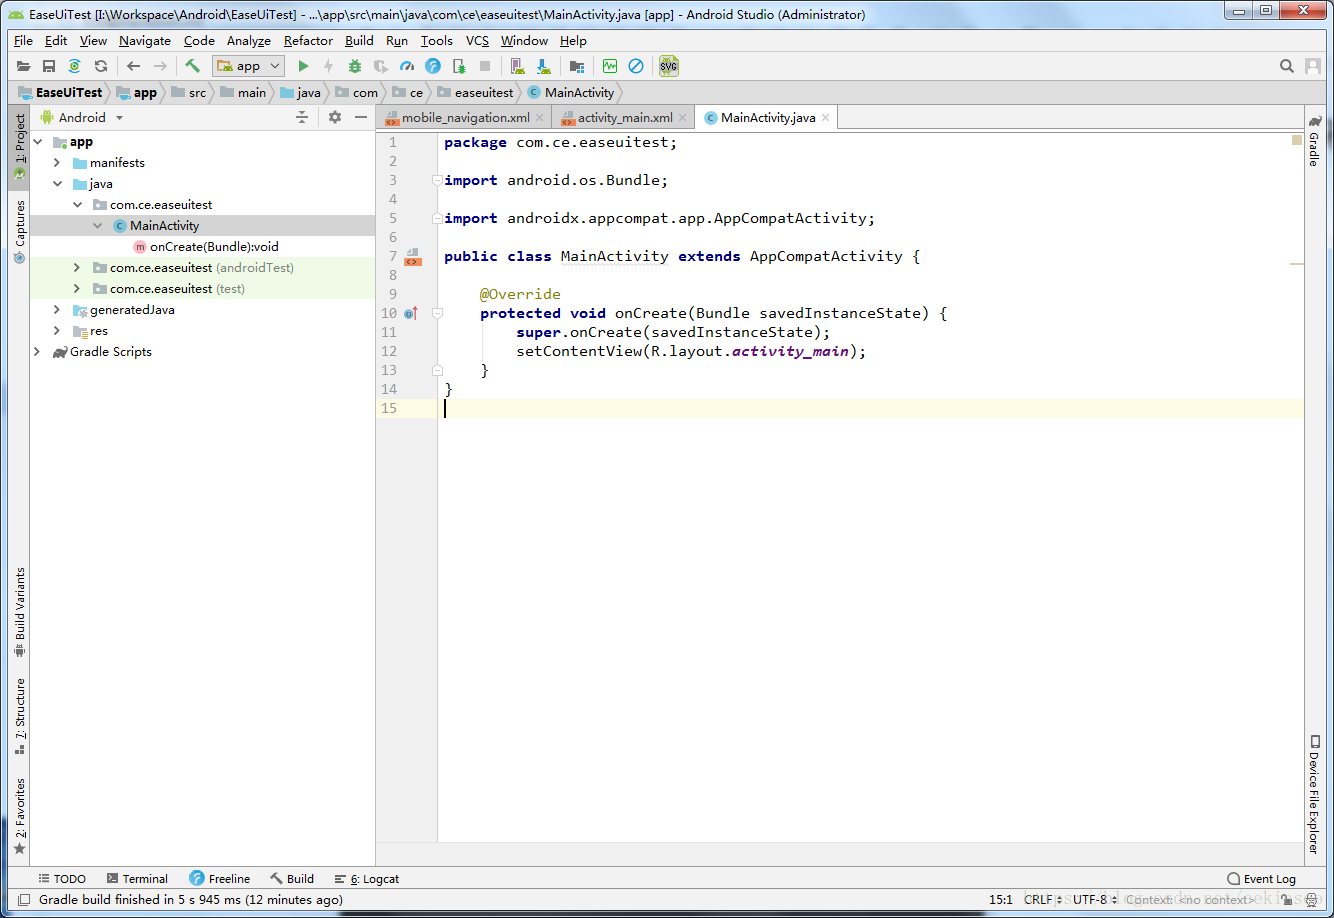Open the Navigate menu
This screenshot has width=1334, height=918.
click(x=145, y=41)
